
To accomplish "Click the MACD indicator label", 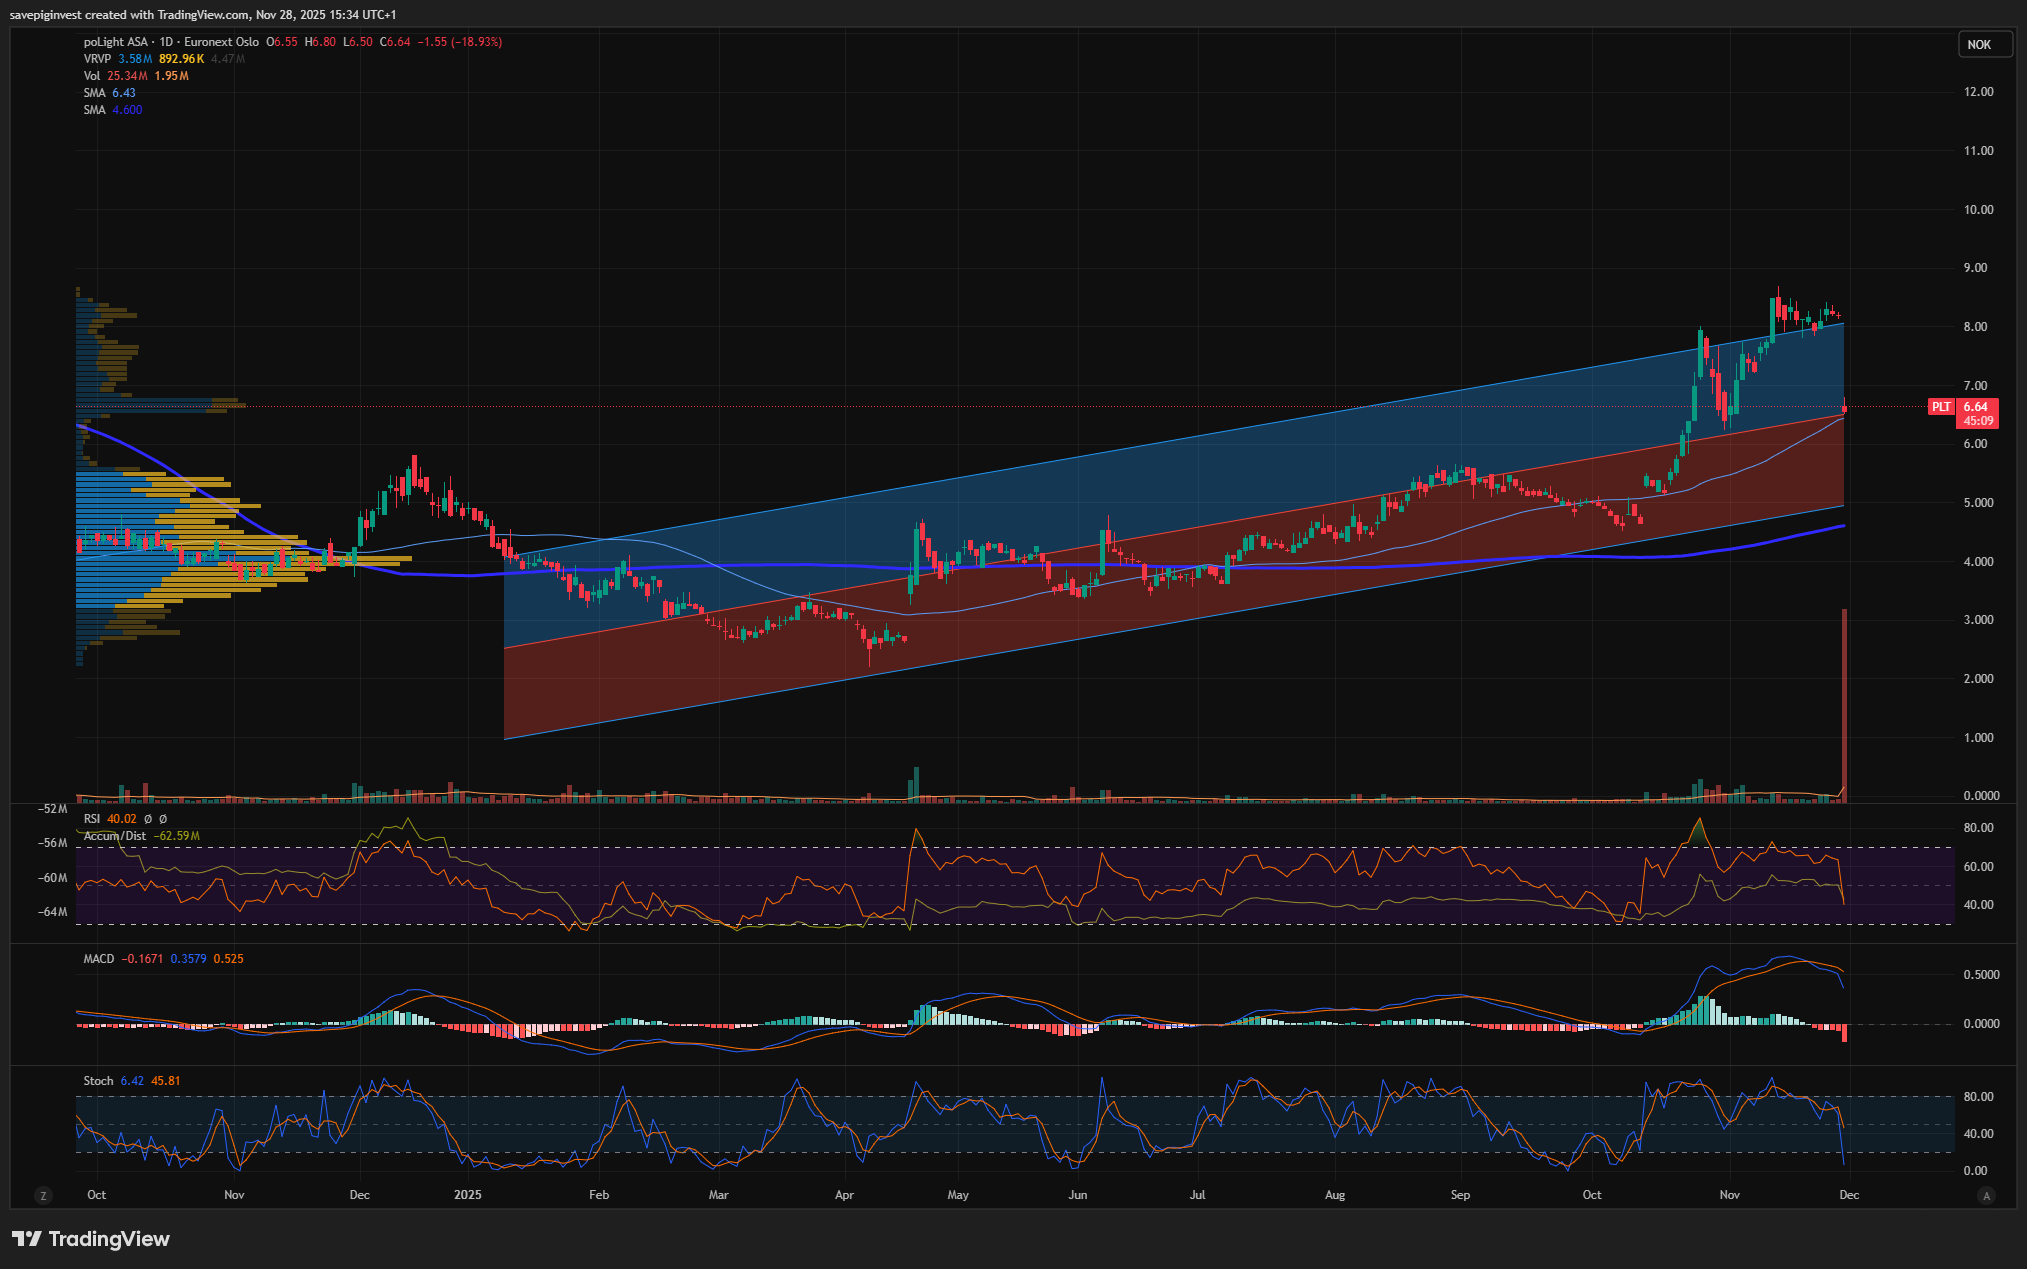I will [x=98, y=959].
